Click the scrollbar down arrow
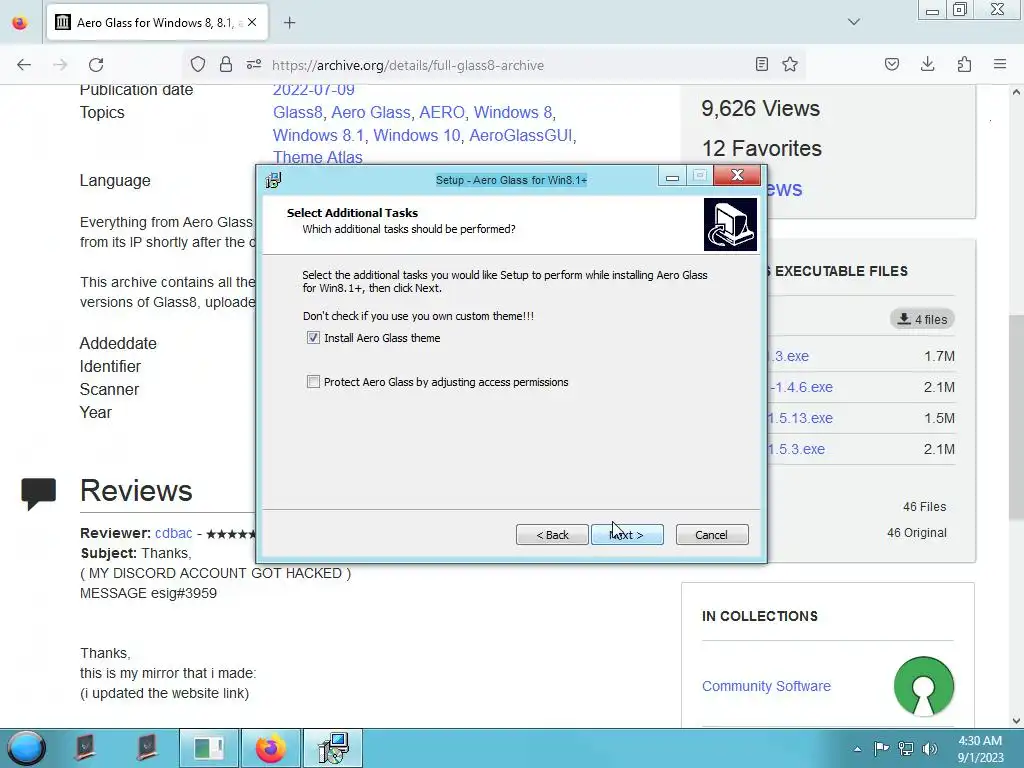This screenshot has width=1024, height=768. tap(1016, 720)
